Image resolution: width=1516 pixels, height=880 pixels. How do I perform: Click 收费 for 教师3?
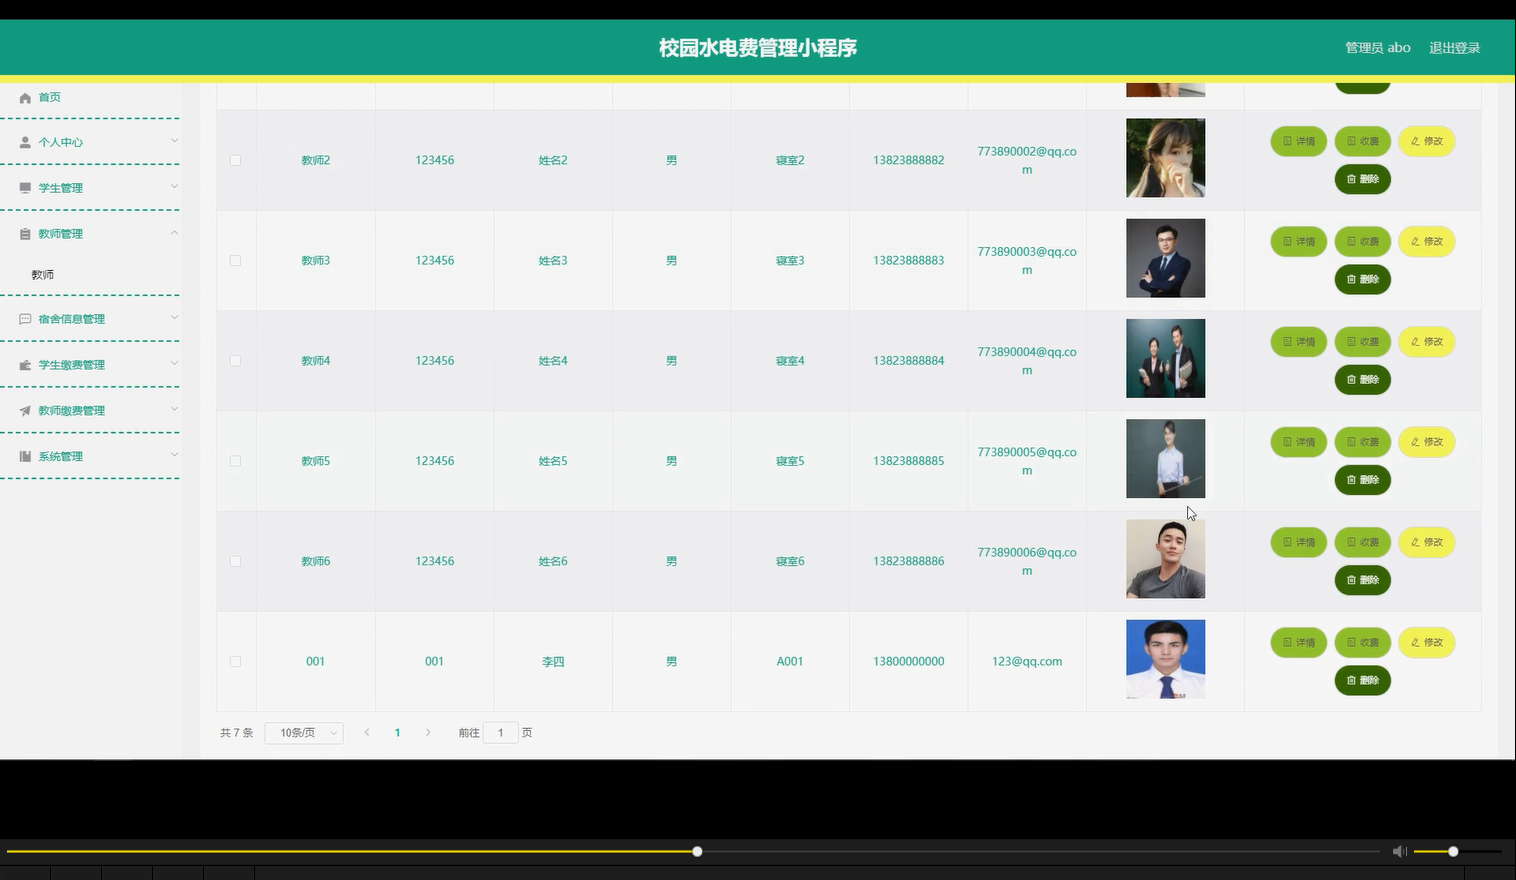(x=1362, y=241)
